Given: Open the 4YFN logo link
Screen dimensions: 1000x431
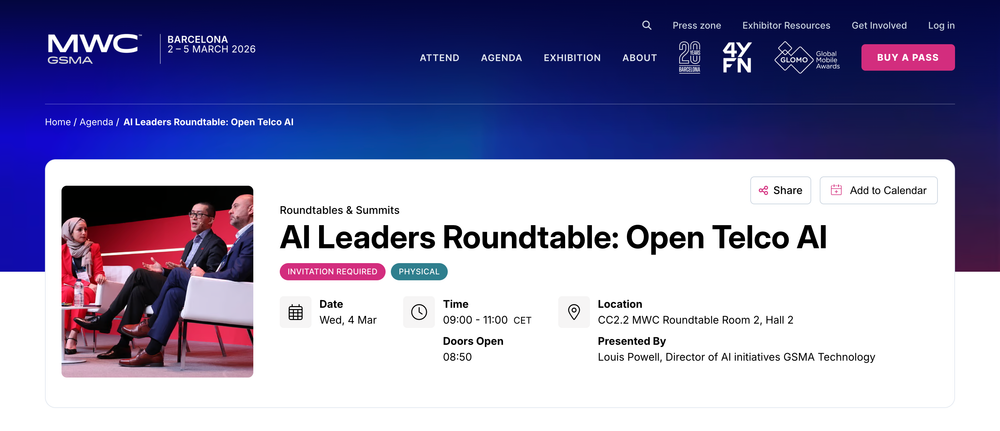Looking at the screenshot, I should (x=737, y=58).
